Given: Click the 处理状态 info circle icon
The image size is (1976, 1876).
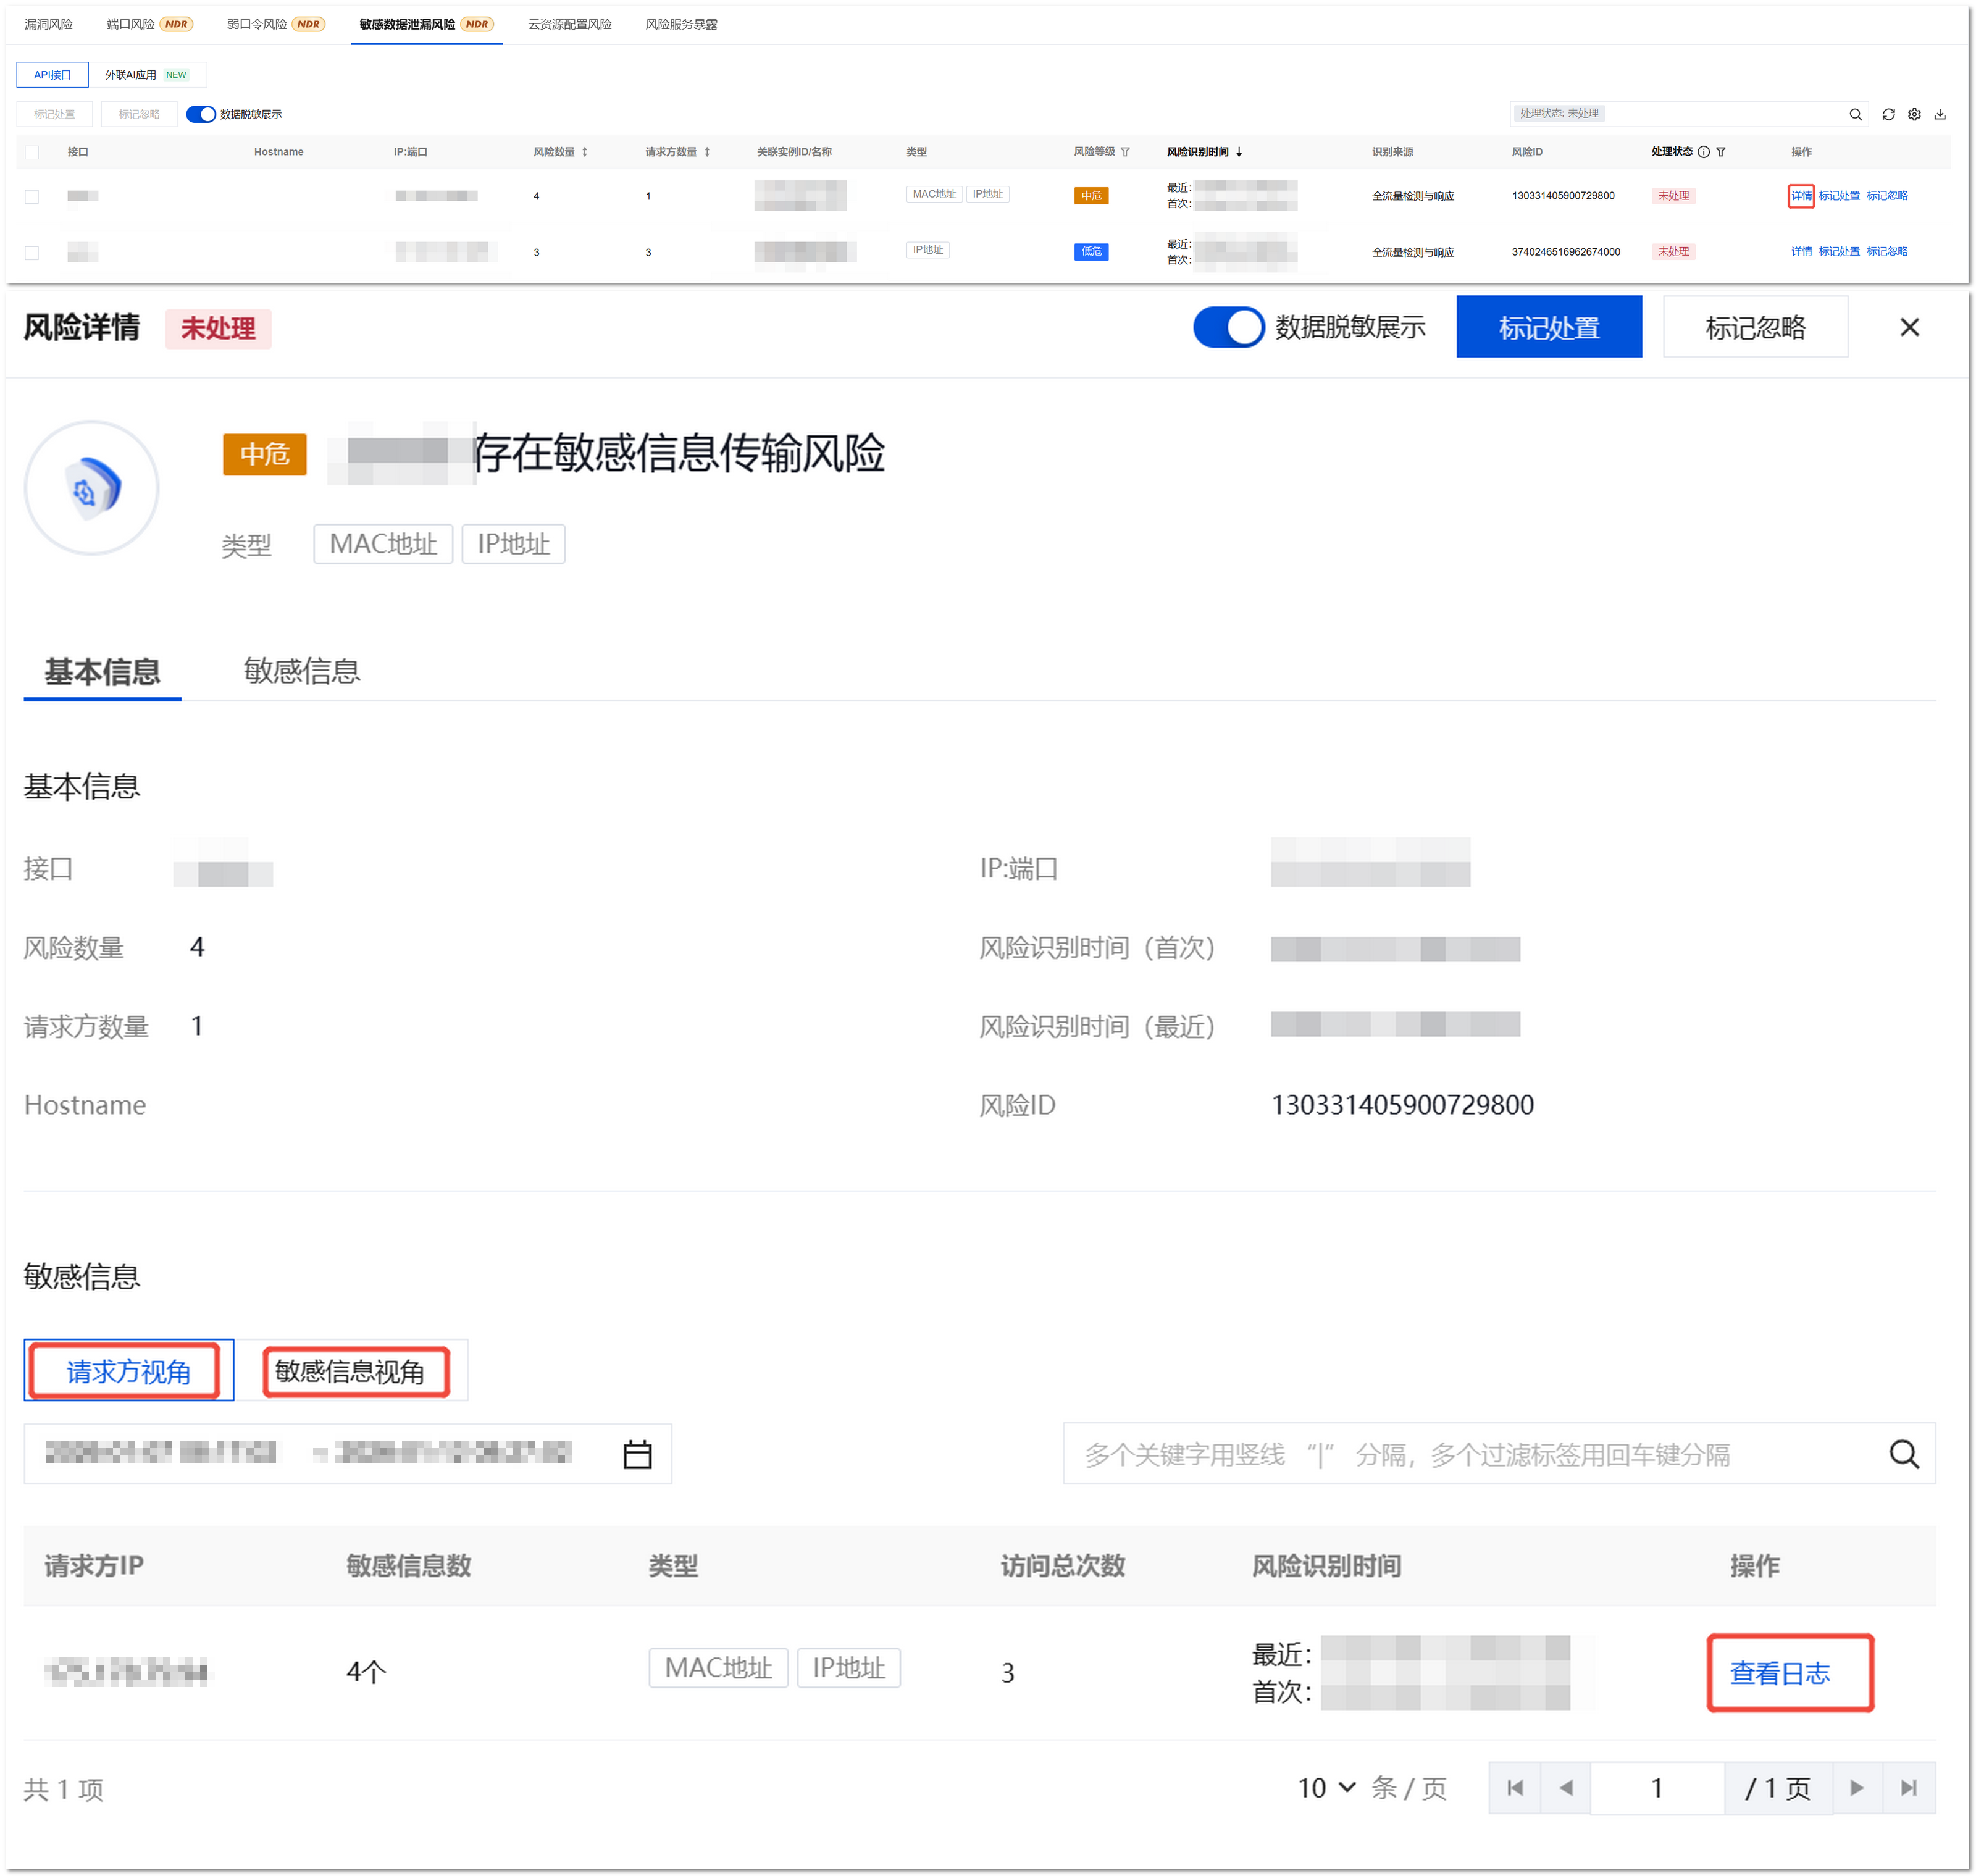Looking at the screenshot, I should coord(1704,152).
